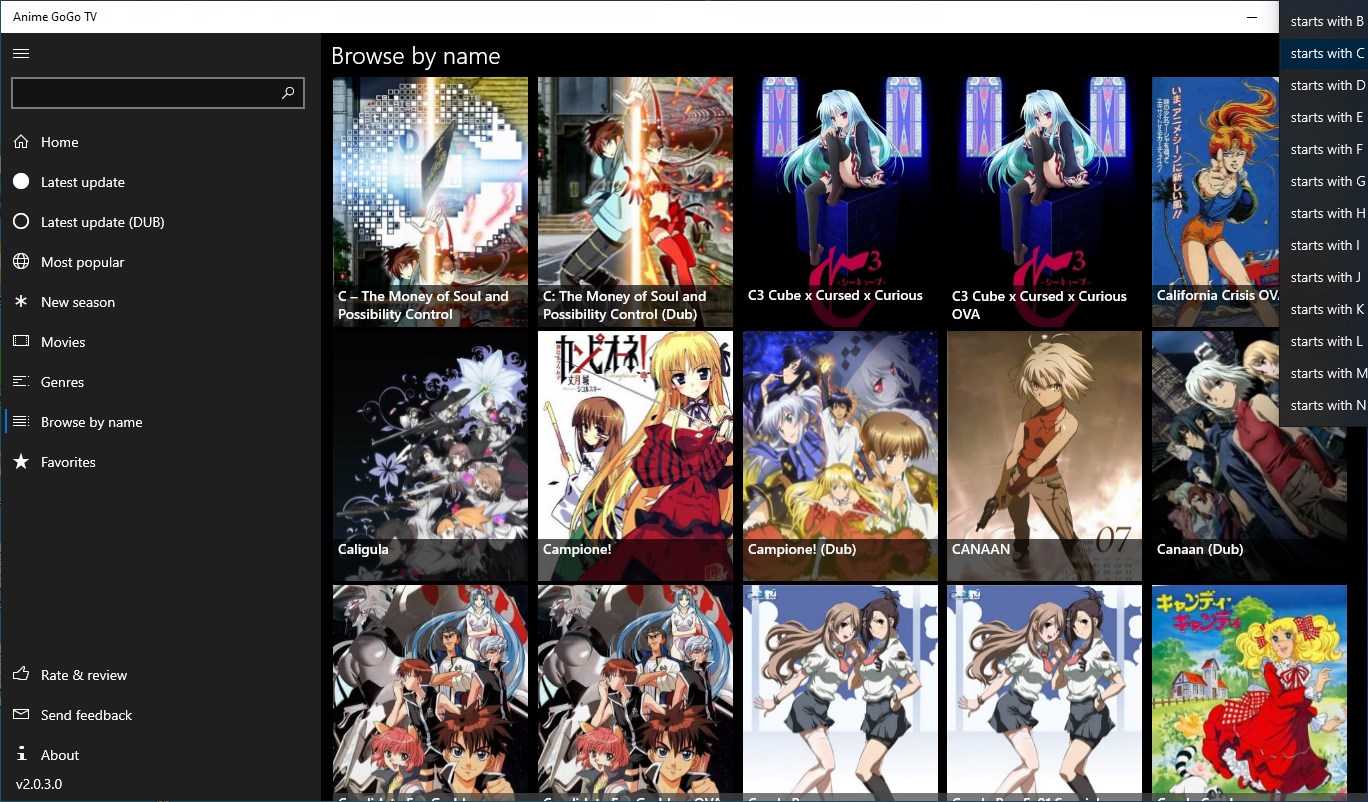Viewport: 1368px width, 802px height.
Task: Click the About info icon
Action: tap(21, 755)
